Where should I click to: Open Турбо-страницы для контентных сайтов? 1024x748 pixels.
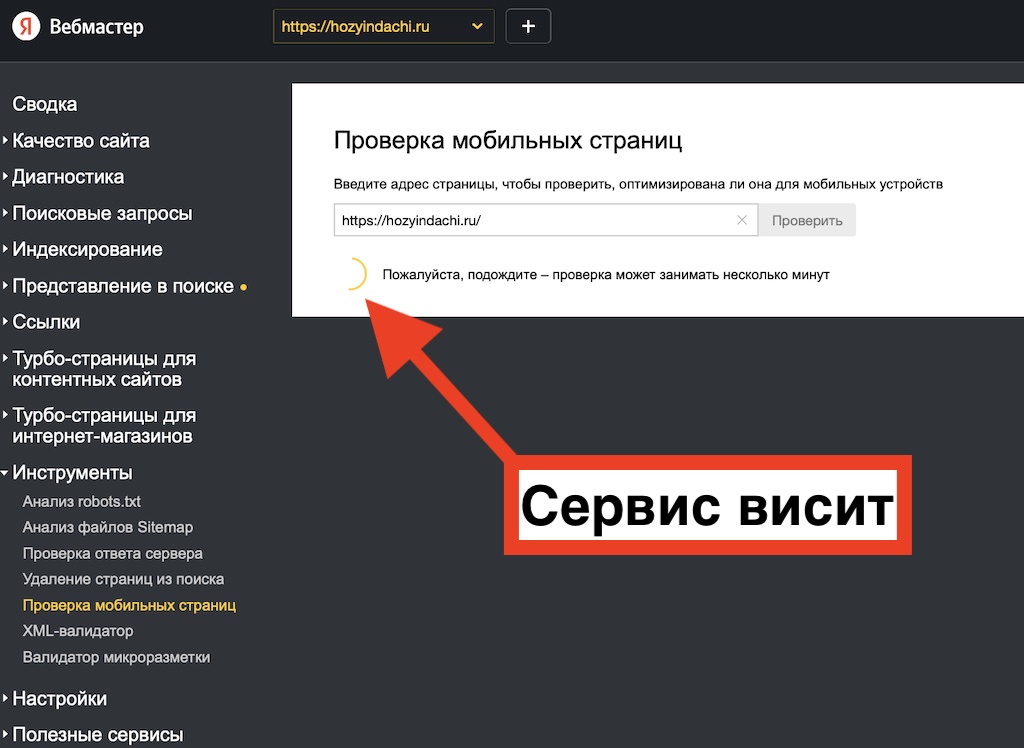pyautogui.click(x=104, y=368)
